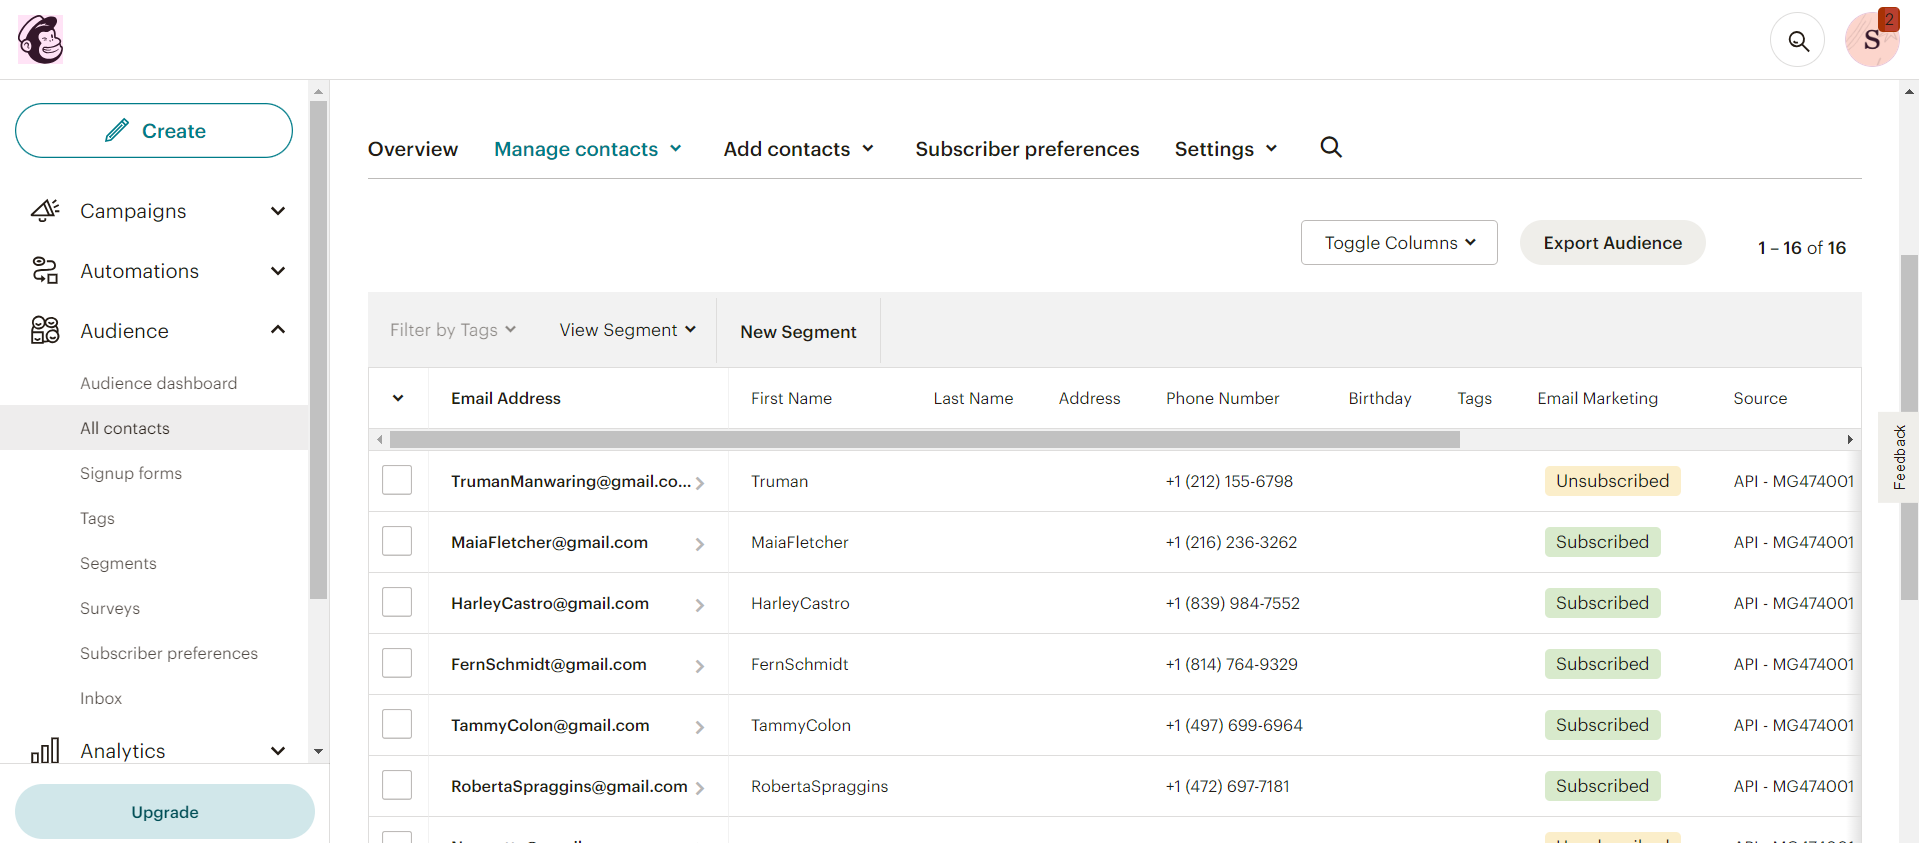This screenshot has width=1919, height=843.
Task: Open the Signup forms sidebar link
Action: tap(131, 473)
